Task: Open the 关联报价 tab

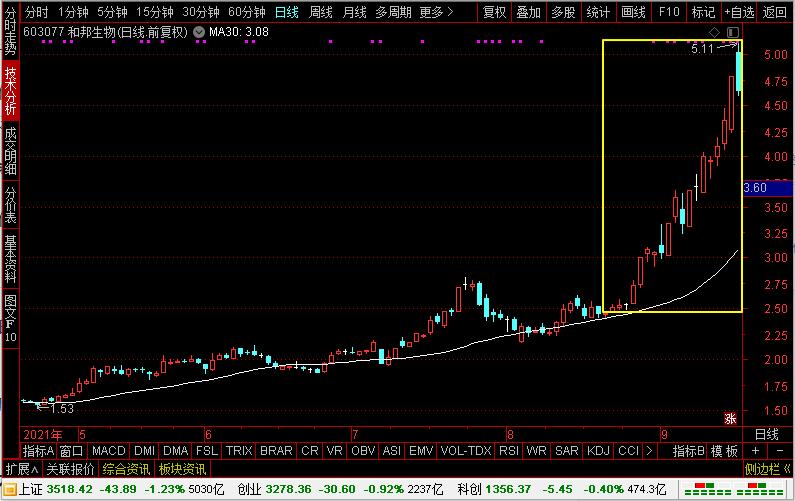Action: coord(70,469)
